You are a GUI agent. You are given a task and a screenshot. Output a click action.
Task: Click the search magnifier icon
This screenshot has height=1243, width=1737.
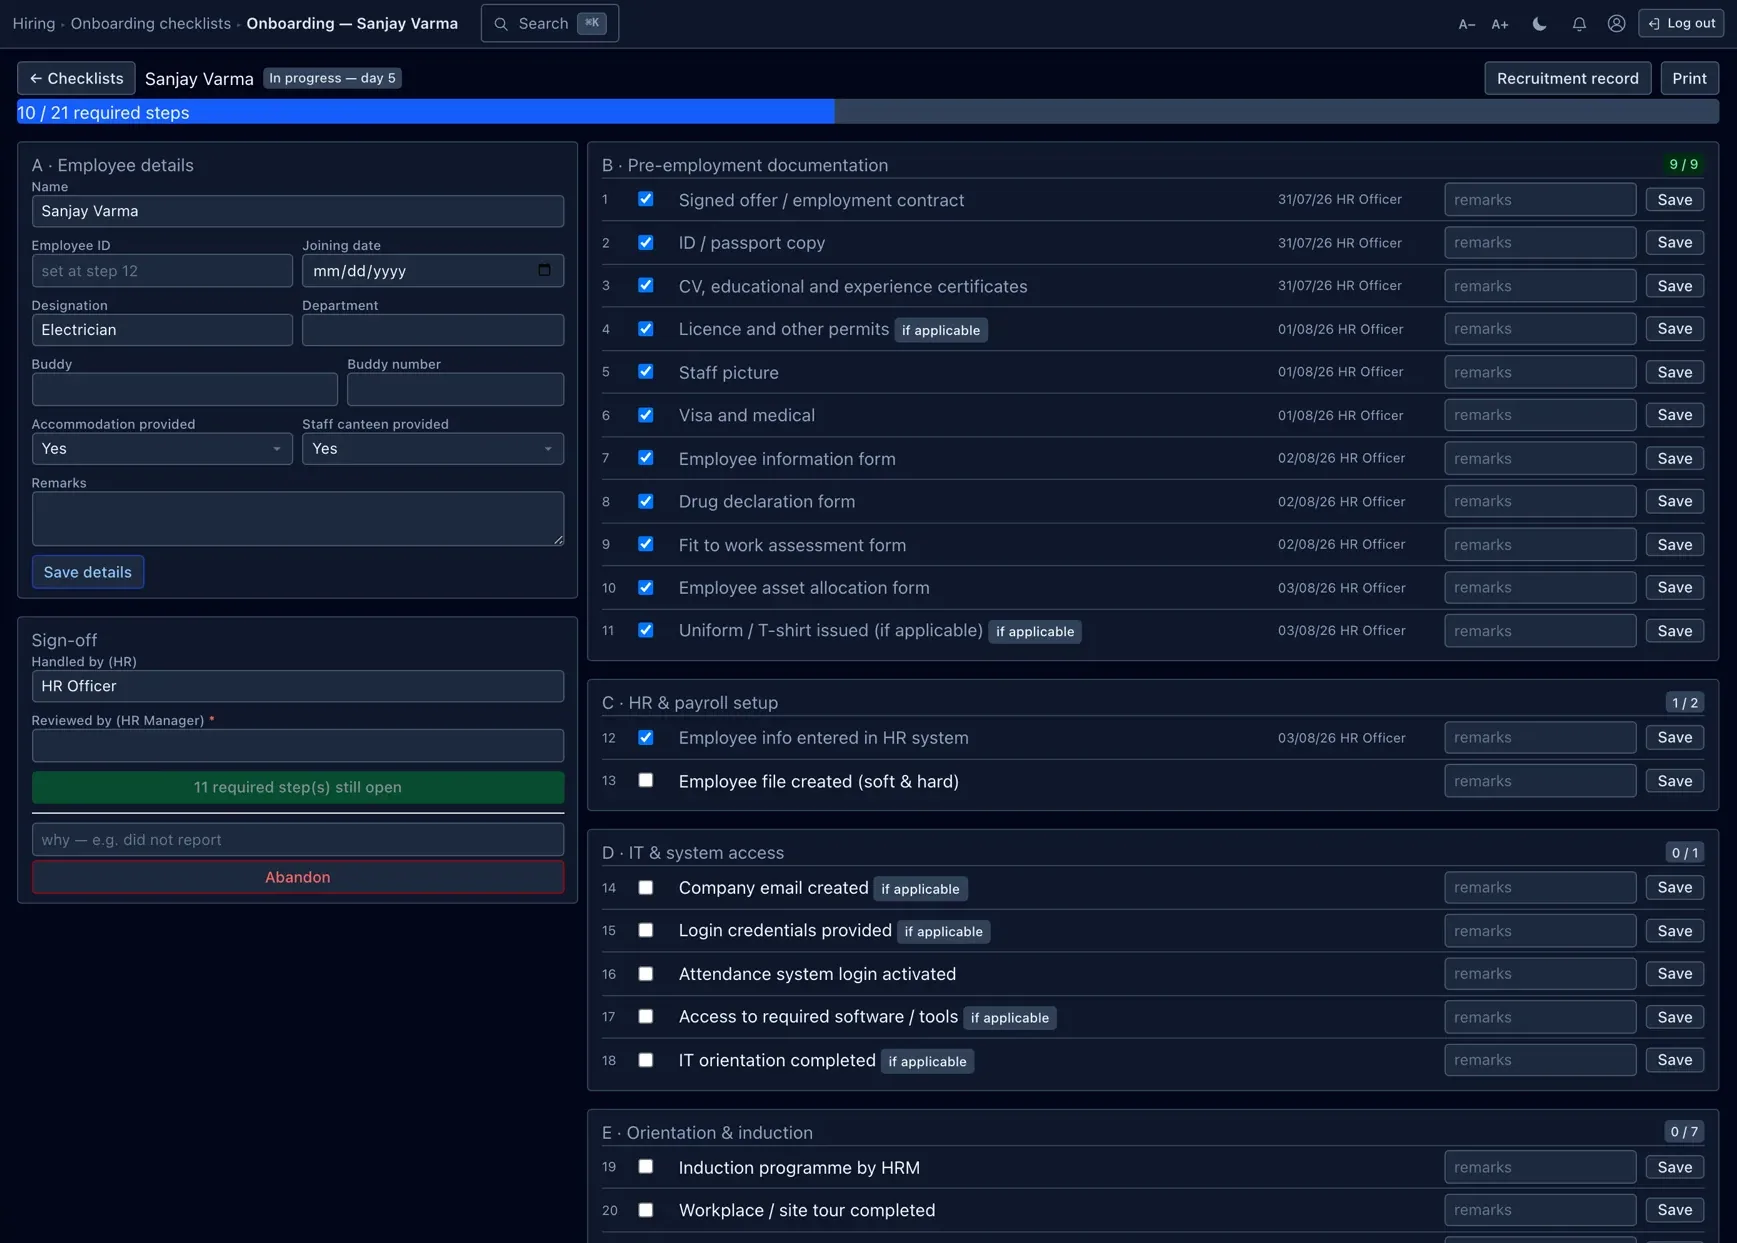(501, 23)
